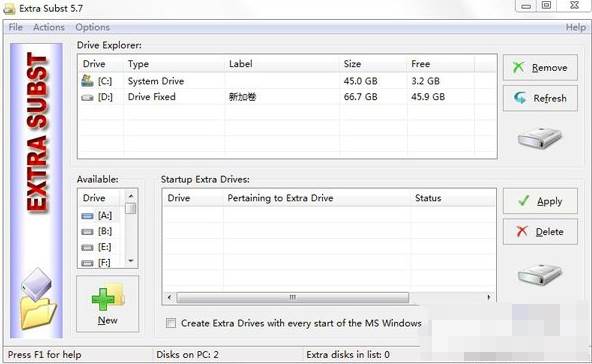Close the Extra Subst window
Image resolution: width=592 pixels, height=364 pixels.
coord(574,6)
